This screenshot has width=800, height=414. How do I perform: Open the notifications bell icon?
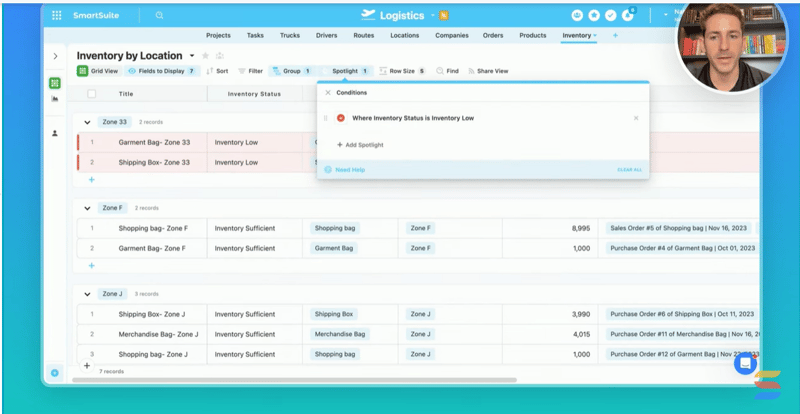tap(628, 15)
